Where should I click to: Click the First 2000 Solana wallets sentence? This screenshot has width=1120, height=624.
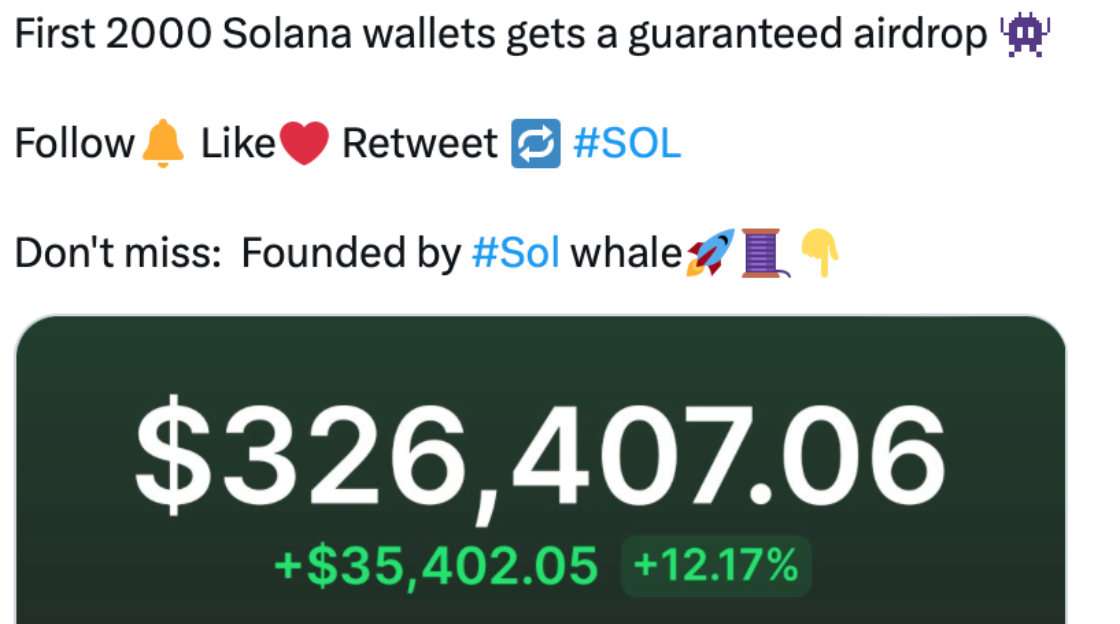tap(500, 34)
